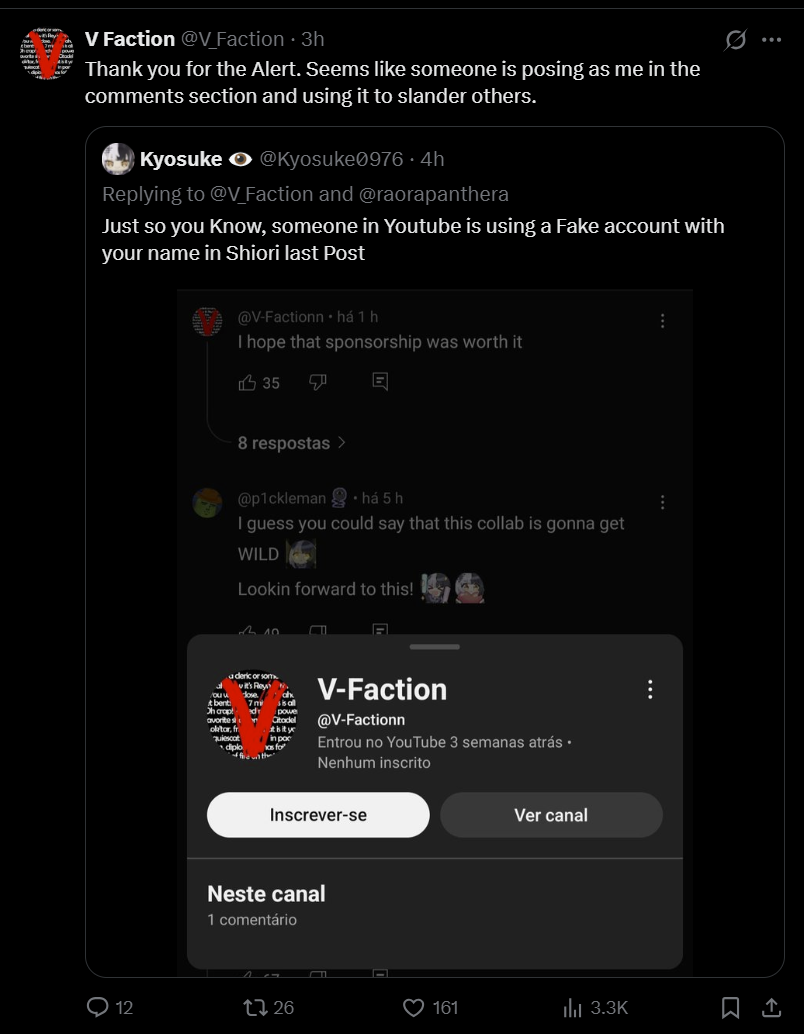The width and height of the screenshot is (804, 1034).
Task: Bookmark this V Faction tweet
Action: (x=731, y=1007)
